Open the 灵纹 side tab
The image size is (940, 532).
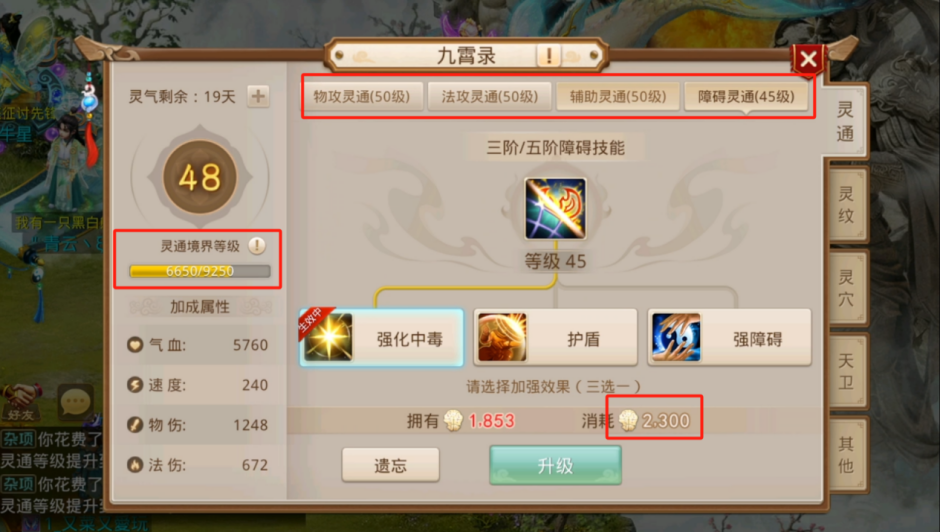tap(846, 204)
